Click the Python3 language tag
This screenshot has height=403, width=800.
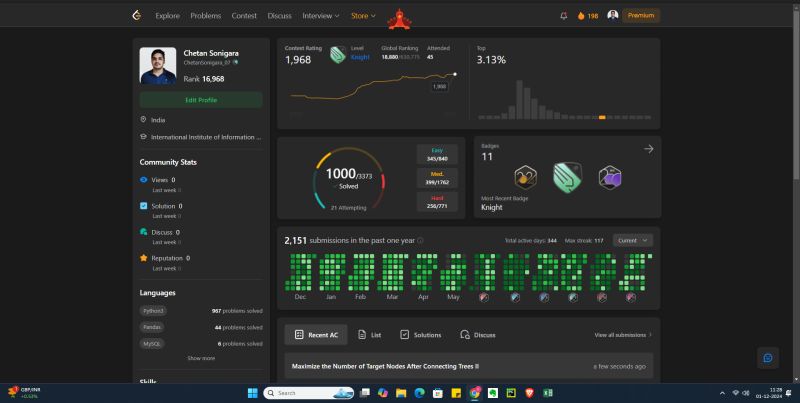pyautogui.click(x=153, y=311)
